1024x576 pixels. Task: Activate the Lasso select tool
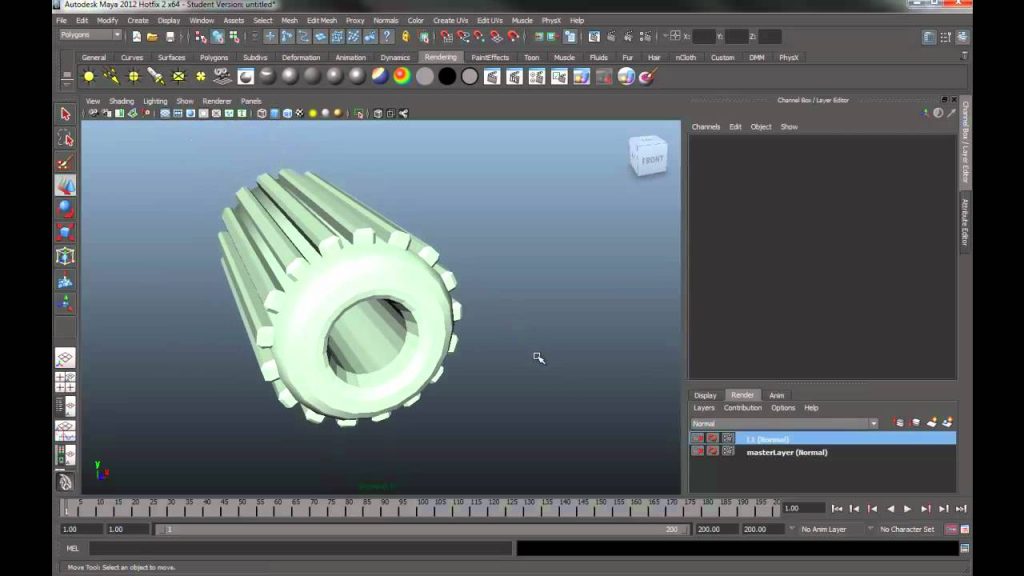(x=65, y=138)
